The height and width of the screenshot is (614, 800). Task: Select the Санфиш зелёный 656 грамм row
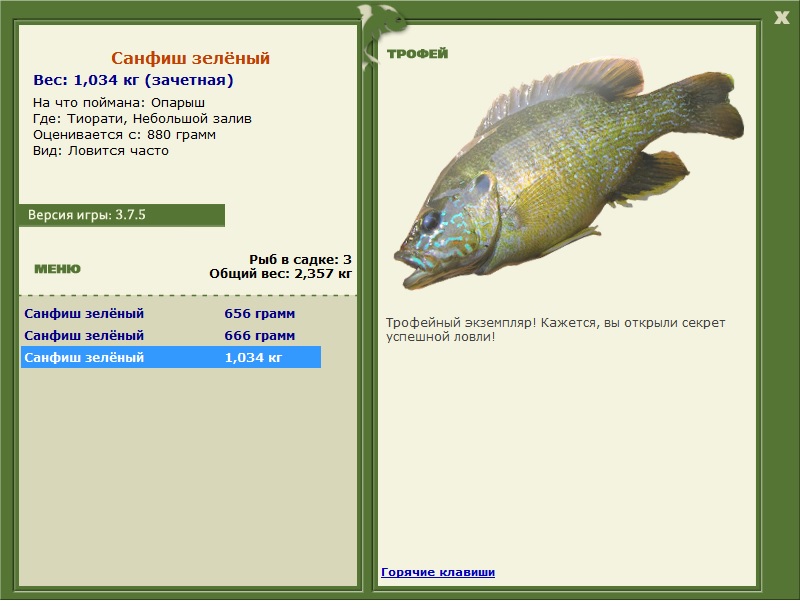click(x=171, y=313)
